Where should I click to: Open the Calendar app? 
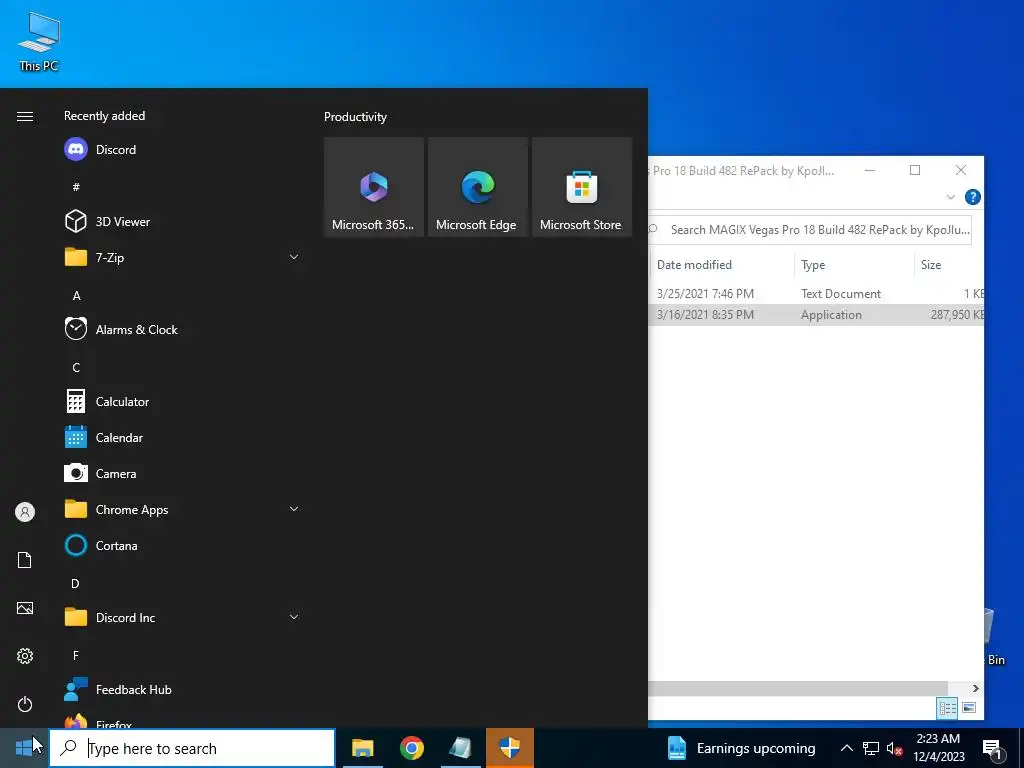[182, 438]
